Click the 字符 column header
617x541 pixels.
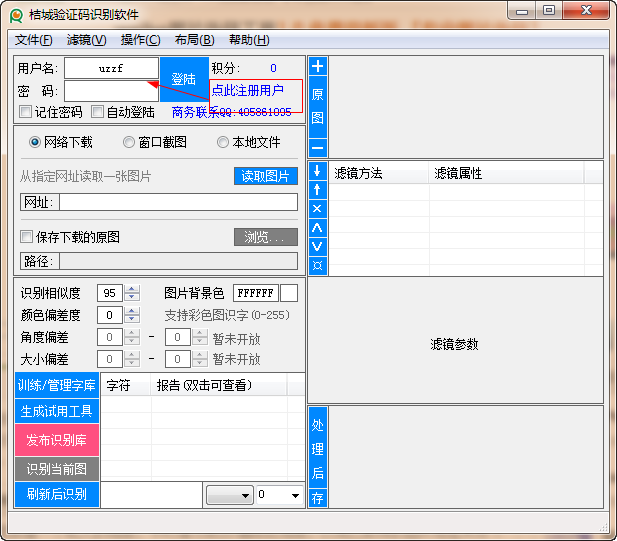(126, 385)
